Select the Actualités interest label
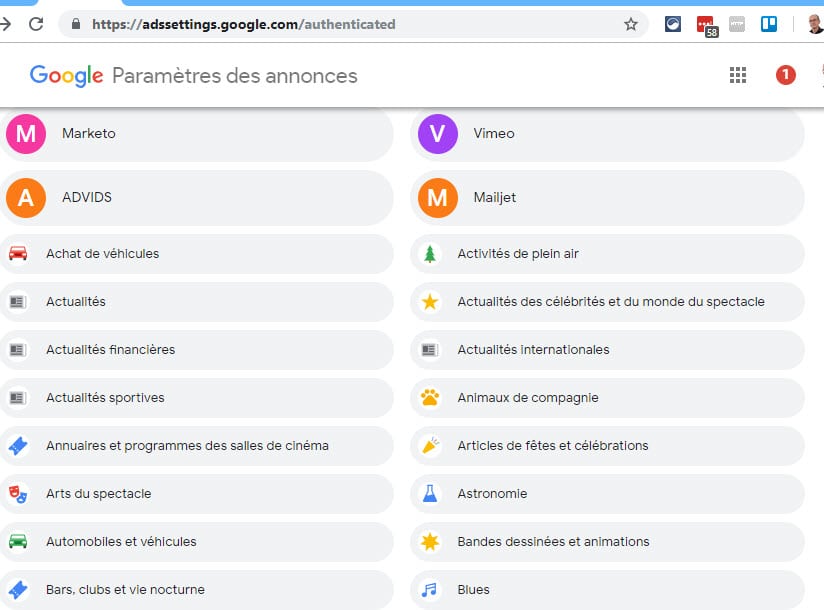The image size is (824, 610). (76, 302)
